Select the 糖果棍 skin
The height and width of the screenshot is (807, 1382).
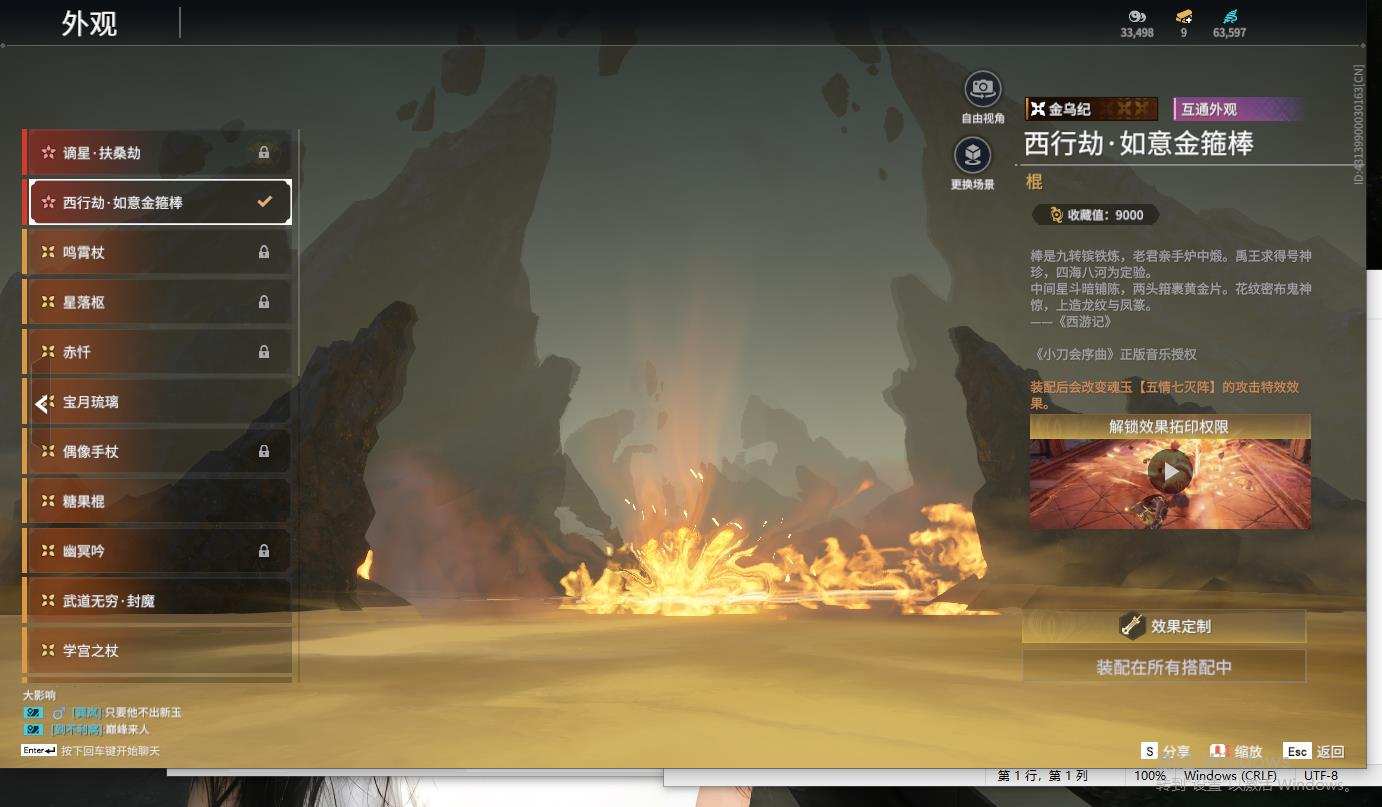(158, 501)
